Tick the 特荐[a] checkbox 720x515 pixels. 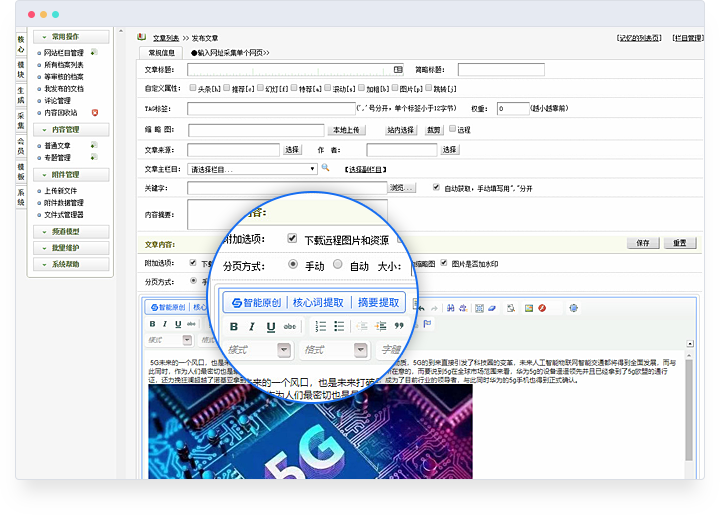[294, 88]
